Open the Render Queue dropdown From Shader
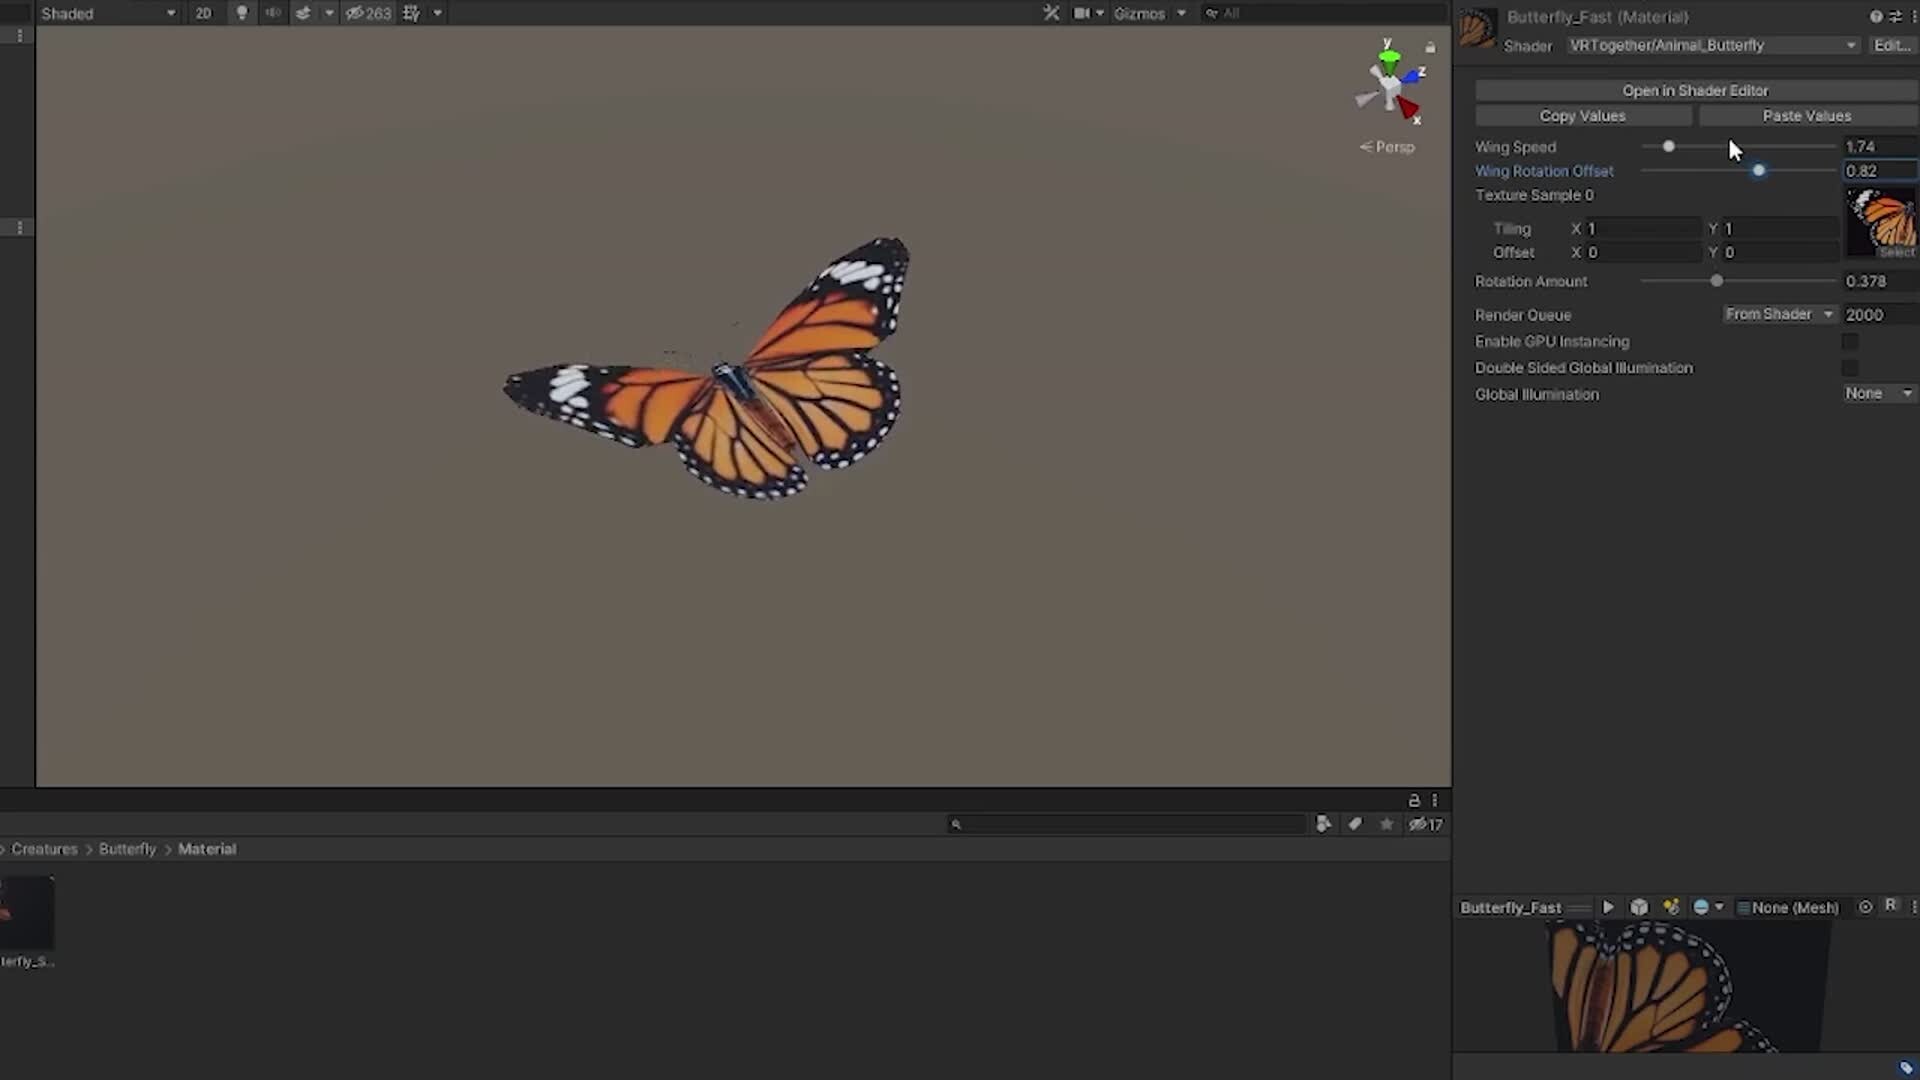Screen dimensions: 1920x1080 pyautogui.click(x=1779, y=314)
